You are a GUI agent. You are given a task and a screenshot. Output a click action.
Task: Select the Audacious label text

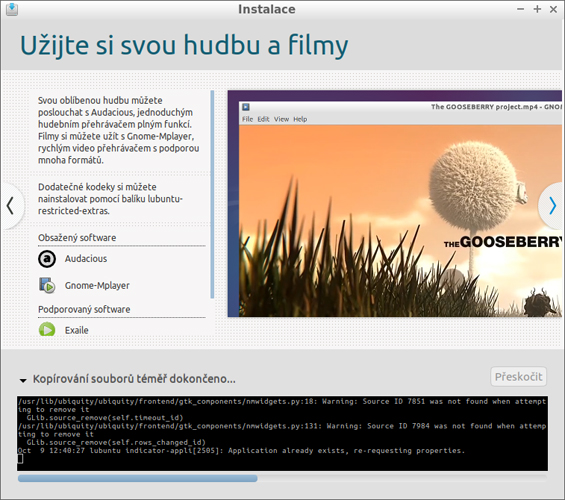(x=86, y=259)
